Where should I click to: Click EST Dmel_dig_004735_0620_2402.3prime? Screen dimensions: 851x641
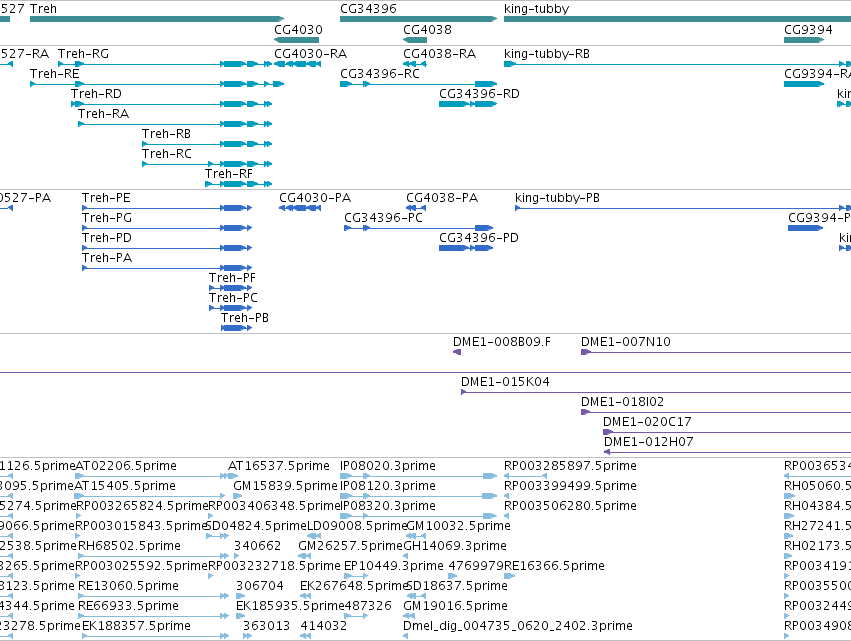405,636
